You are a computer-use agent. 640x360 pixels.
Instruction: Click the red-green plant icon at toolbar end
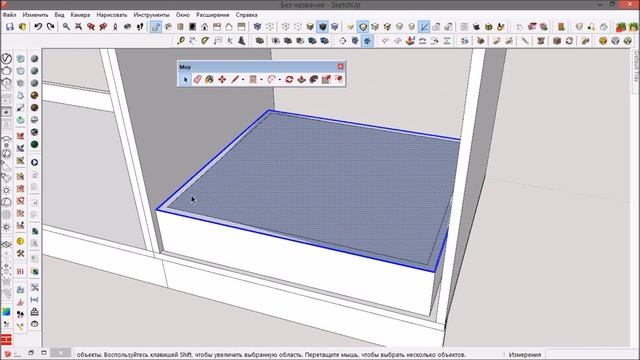621,27
